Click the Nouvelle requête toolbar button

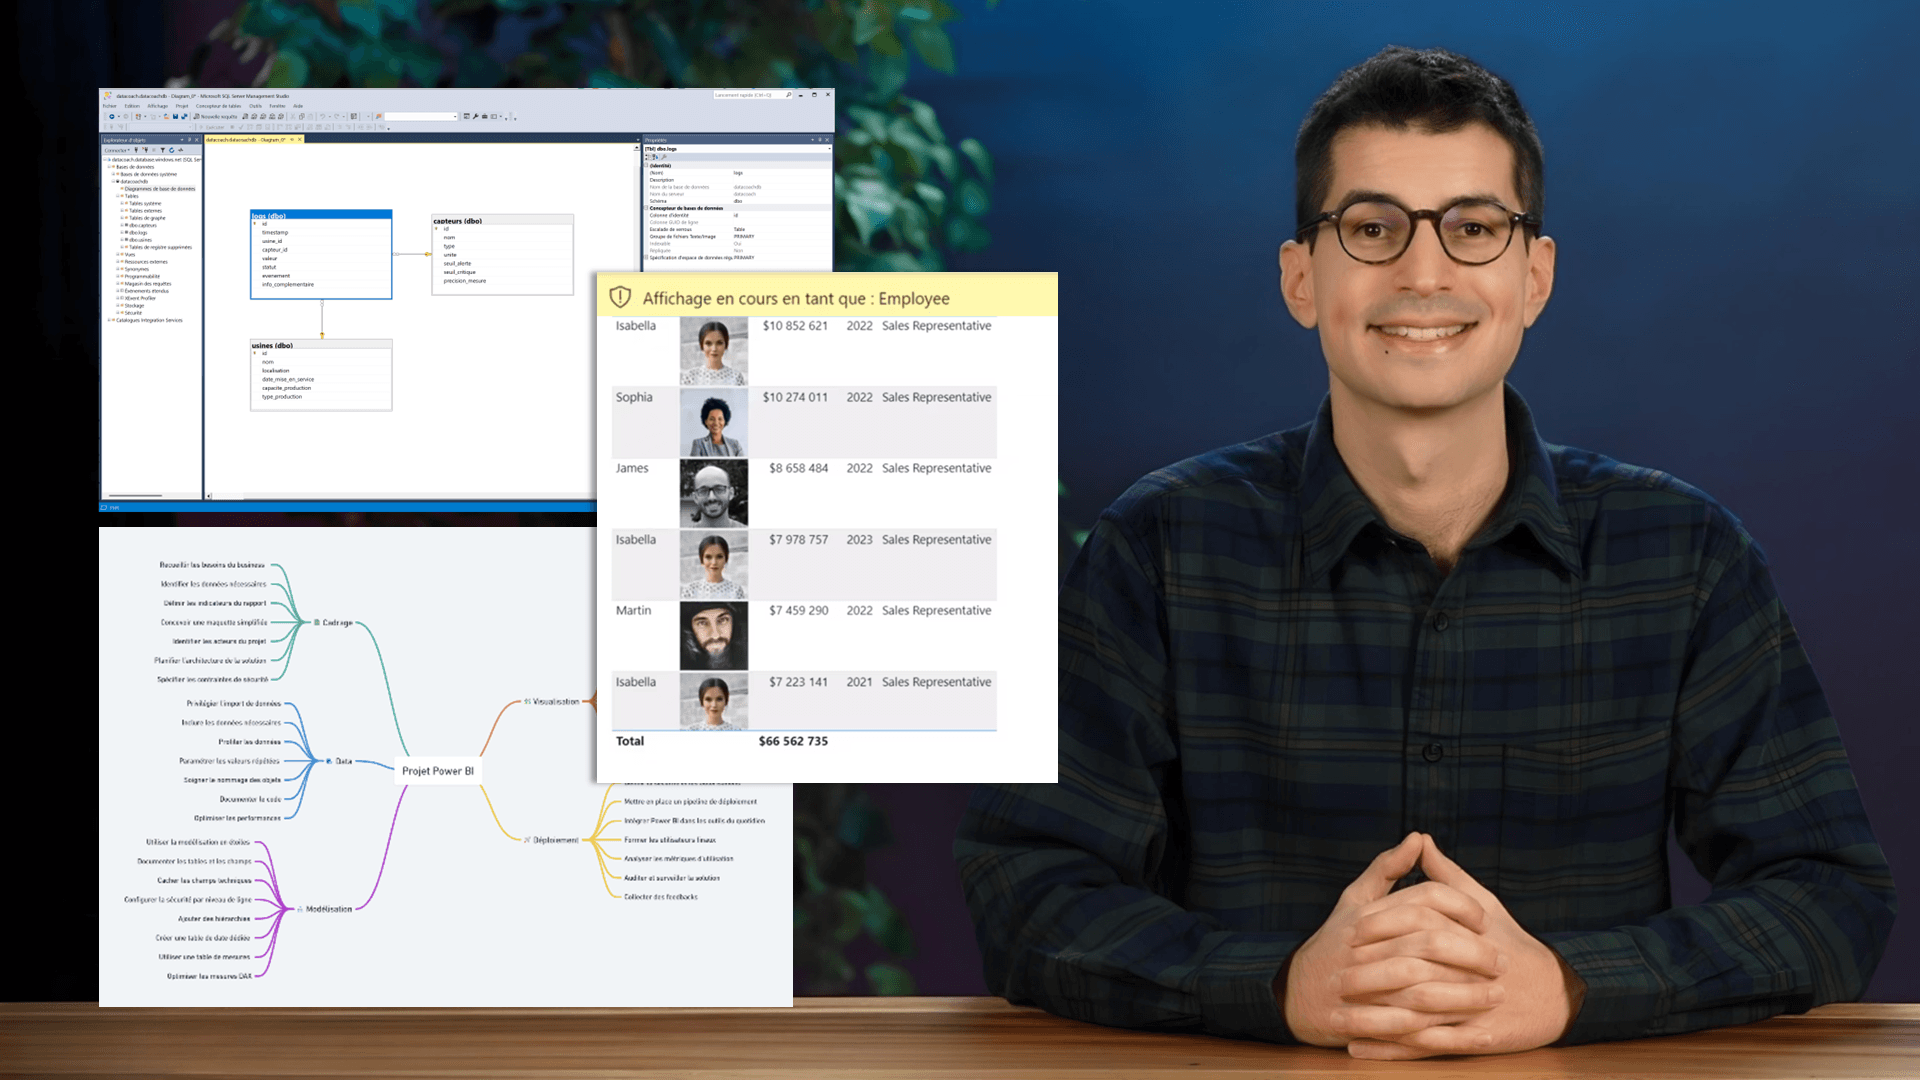[216, 117]
